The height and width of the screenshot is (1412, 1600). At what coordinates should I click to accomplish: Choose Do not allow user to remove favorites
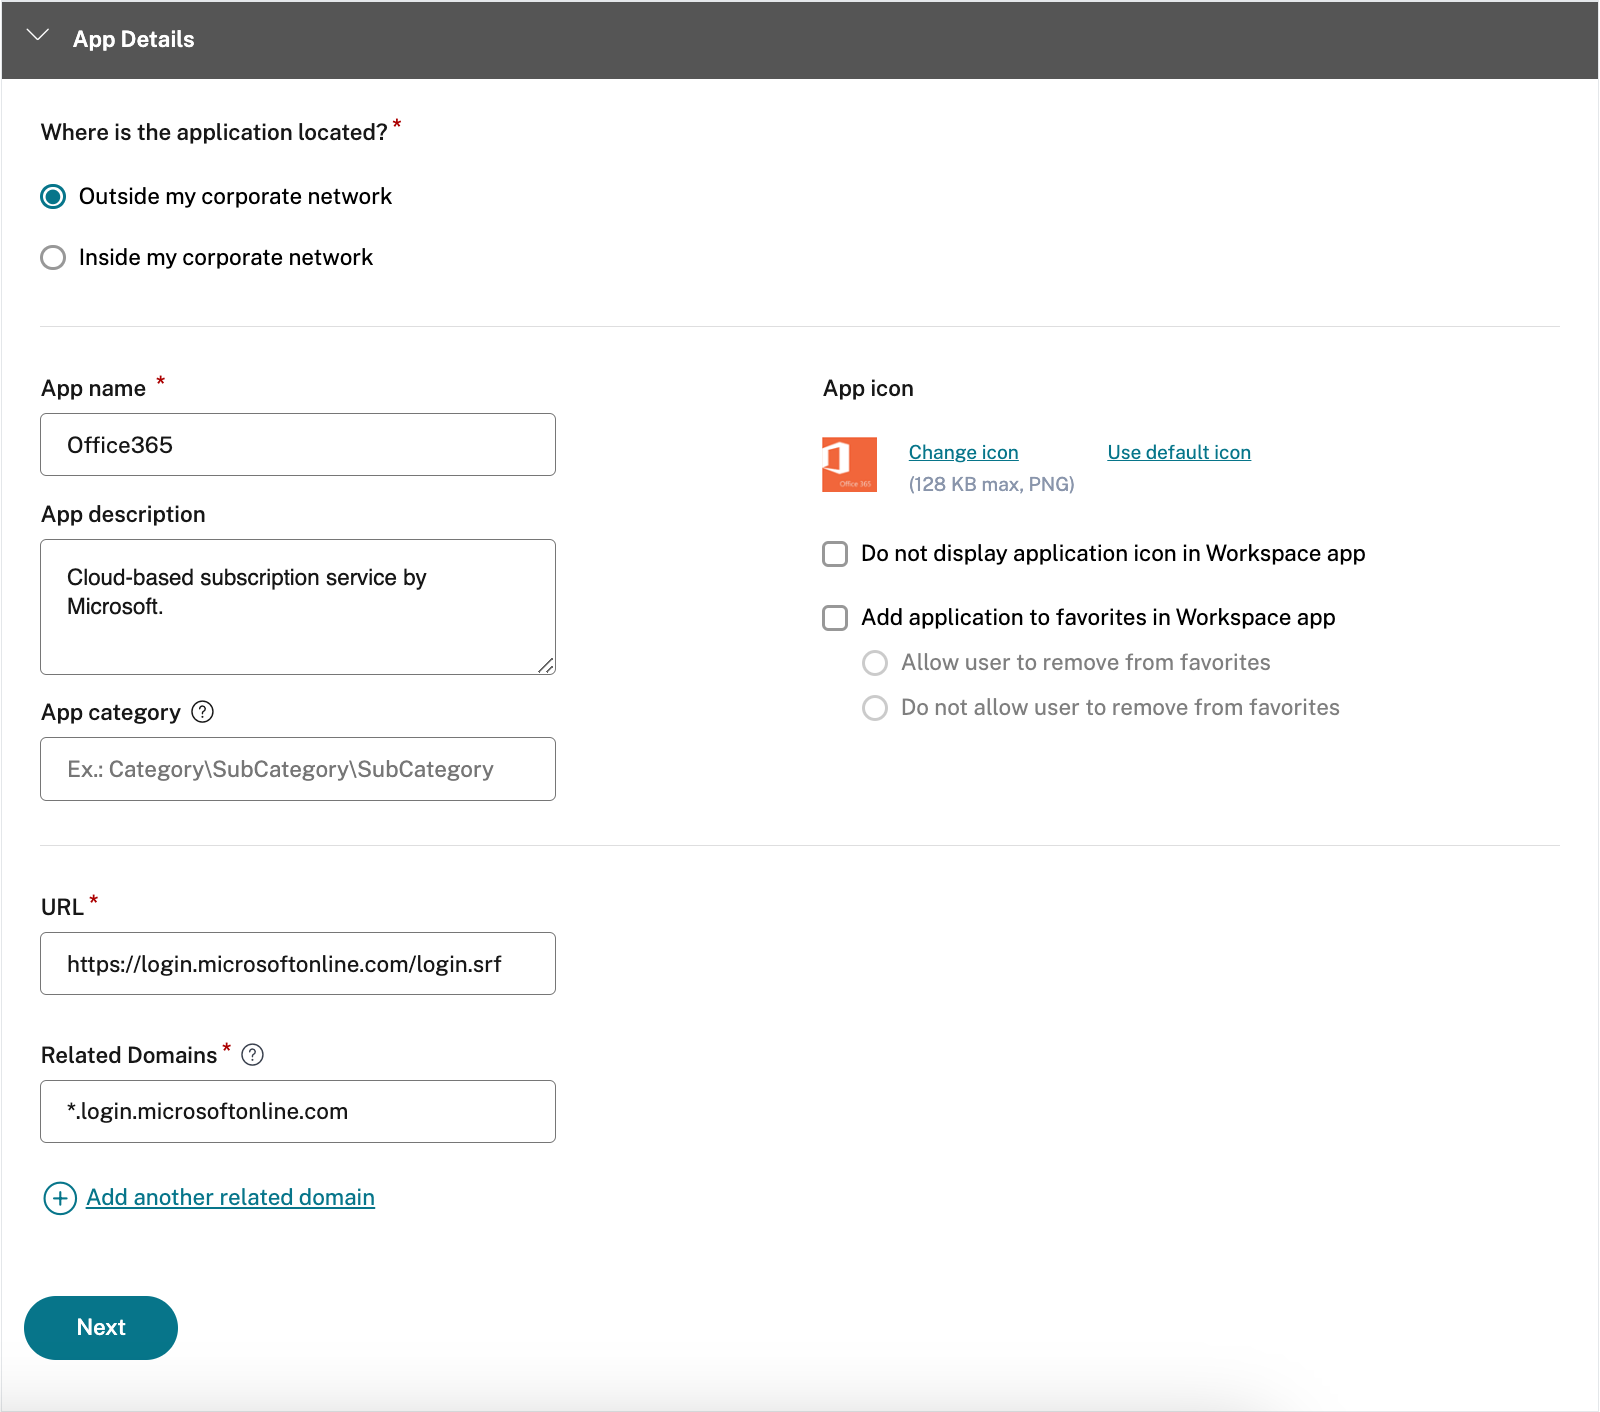point(875,708)
